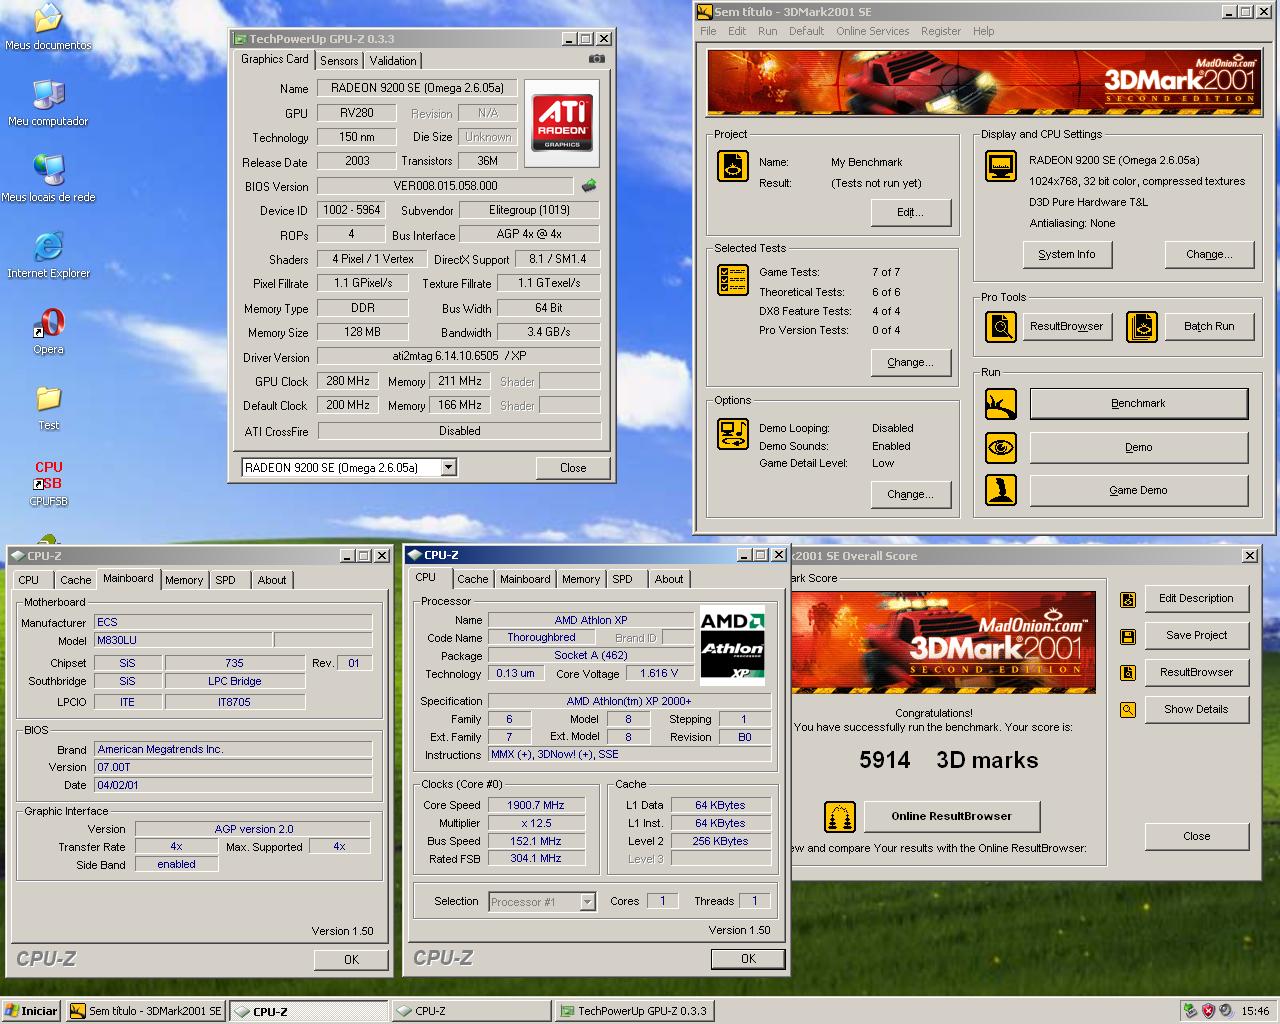Click OK in the left CPU-Z Mainboard window
This screenshot has height=1024, width=1280.
tap(351, 960)
